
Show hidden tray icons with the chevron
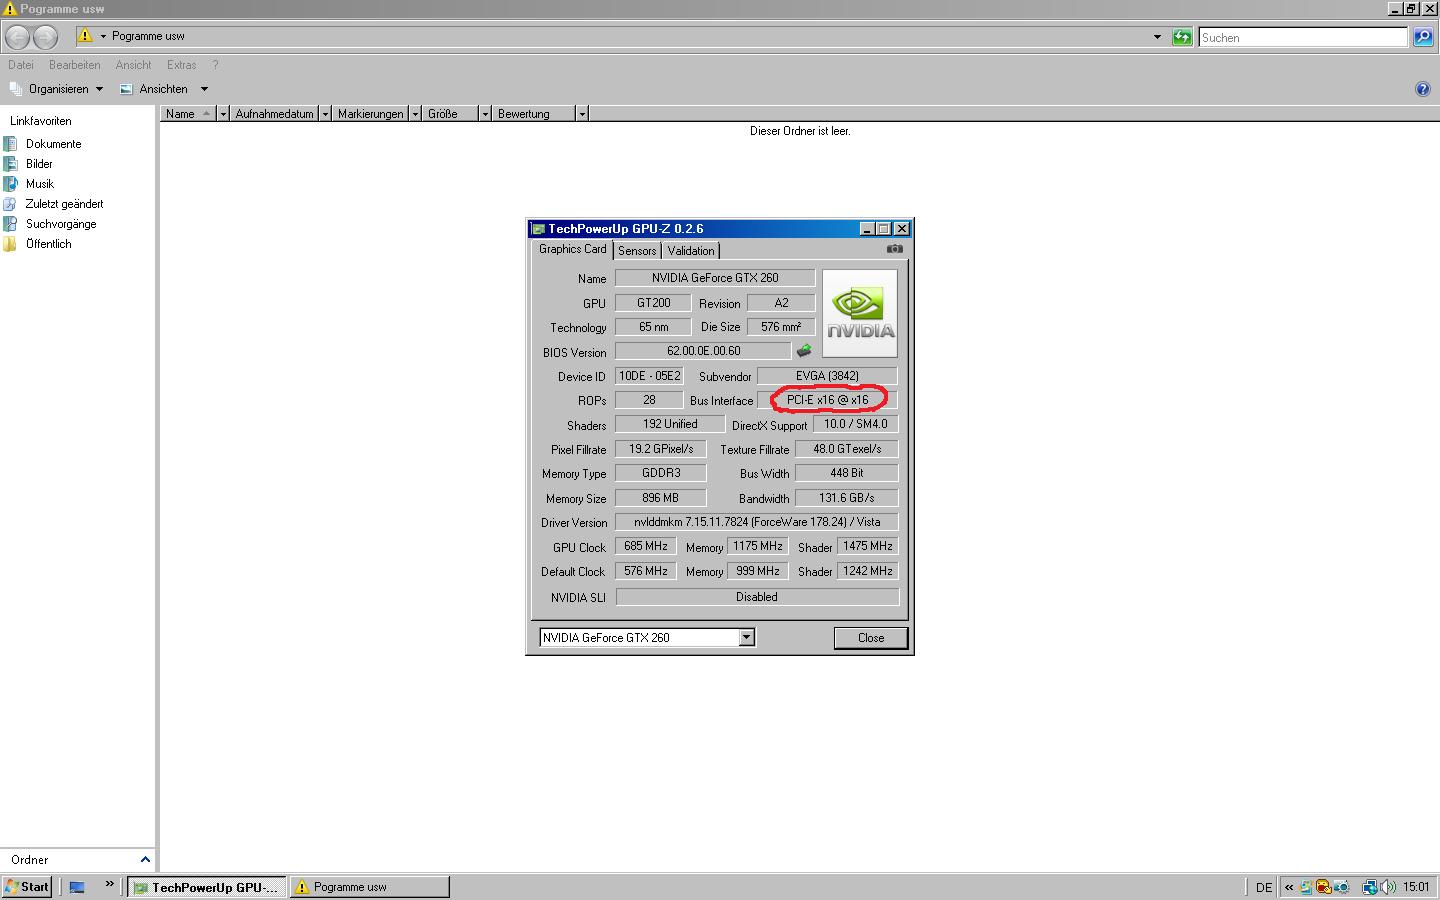(1289, 887)
